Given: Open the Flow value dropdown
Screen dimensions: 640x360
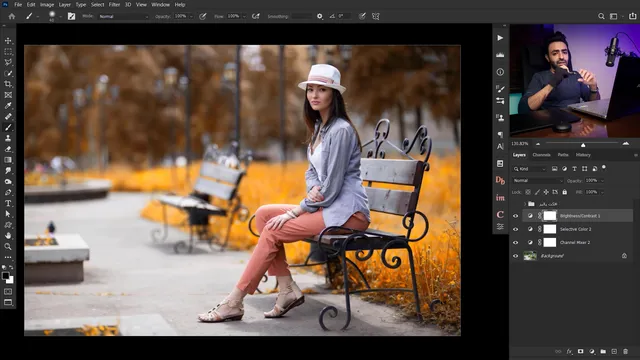Looking at the screenshot, I should [x=244, y=16].
